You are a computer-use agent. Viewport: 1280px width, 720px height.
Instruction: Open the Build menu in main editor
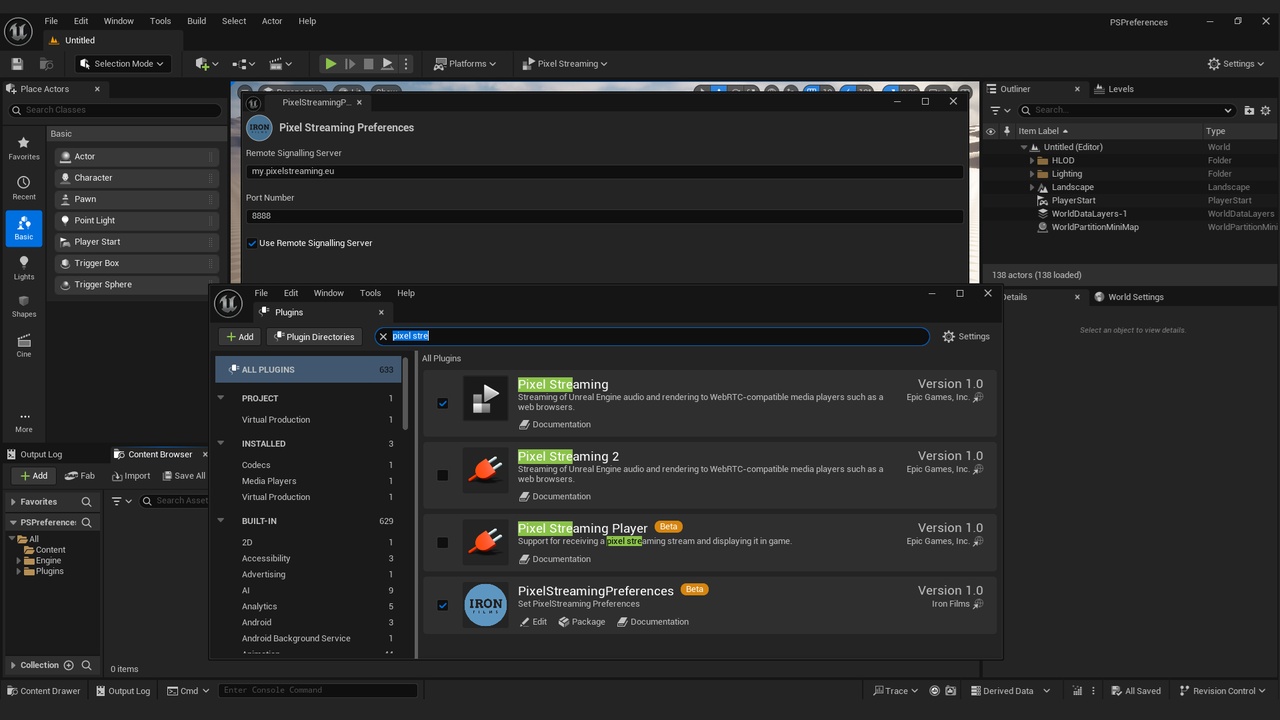tap(196, 21)
